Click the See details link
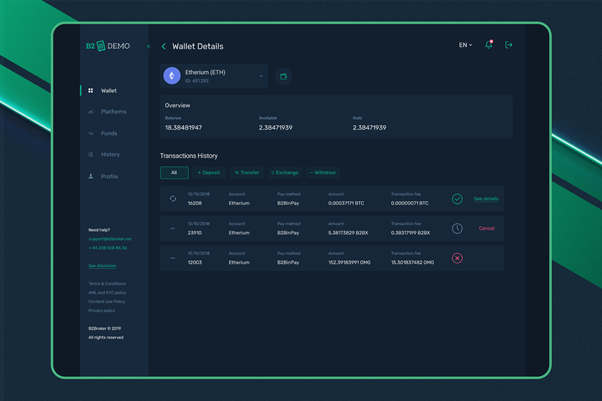This screenshot has height=401, width=602. [486, 199]
